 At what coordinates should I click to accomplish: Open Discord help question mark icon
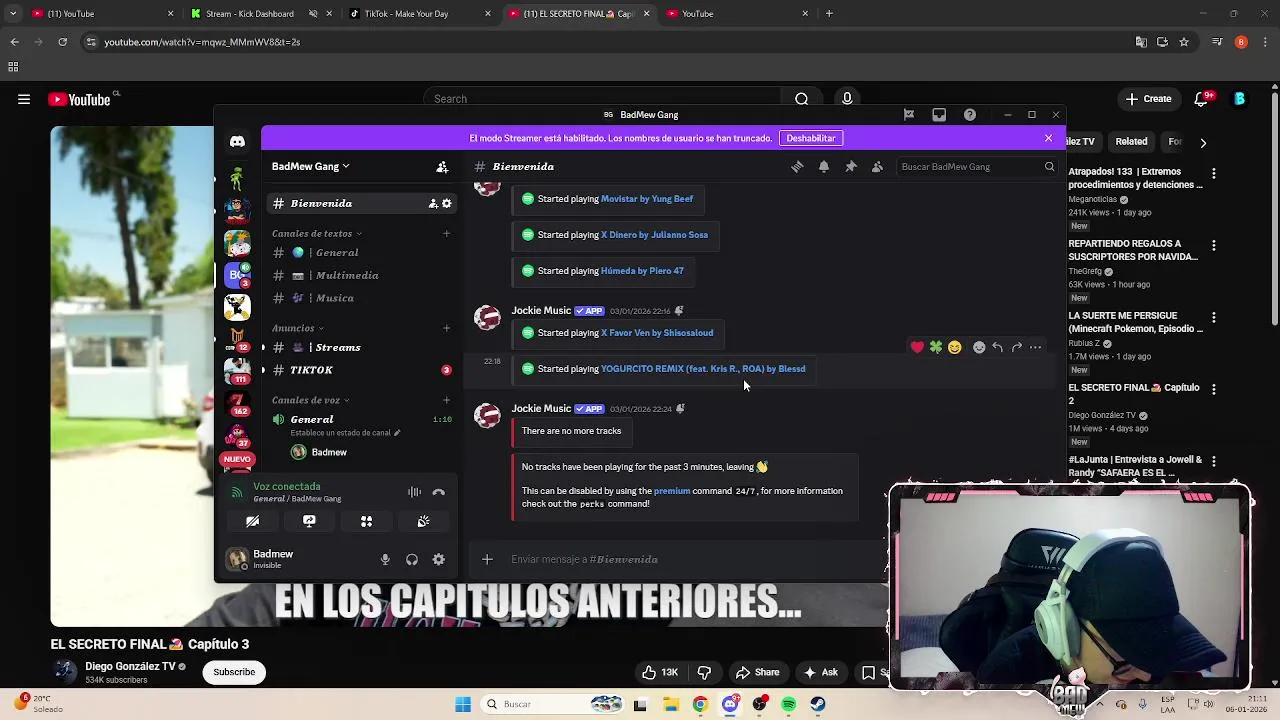point(970,115)
